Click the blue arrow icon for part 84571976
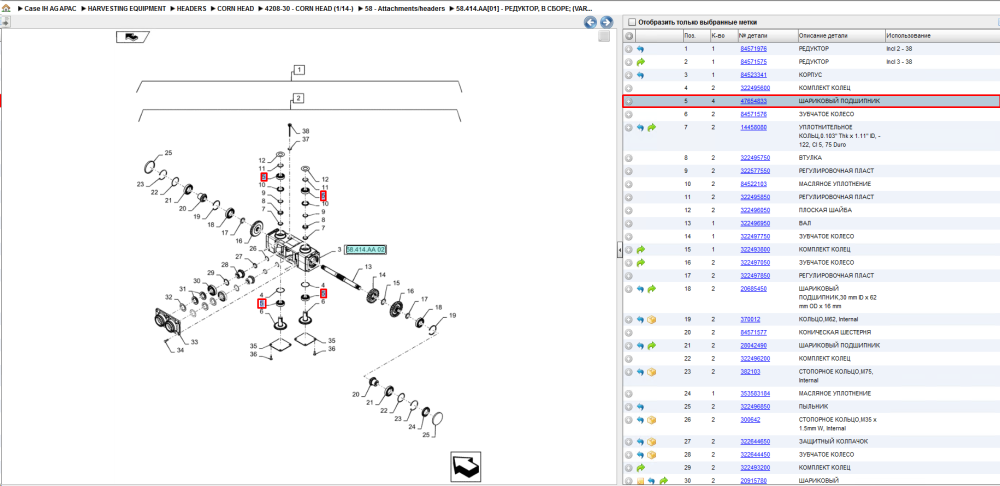 tap(641, 49)
